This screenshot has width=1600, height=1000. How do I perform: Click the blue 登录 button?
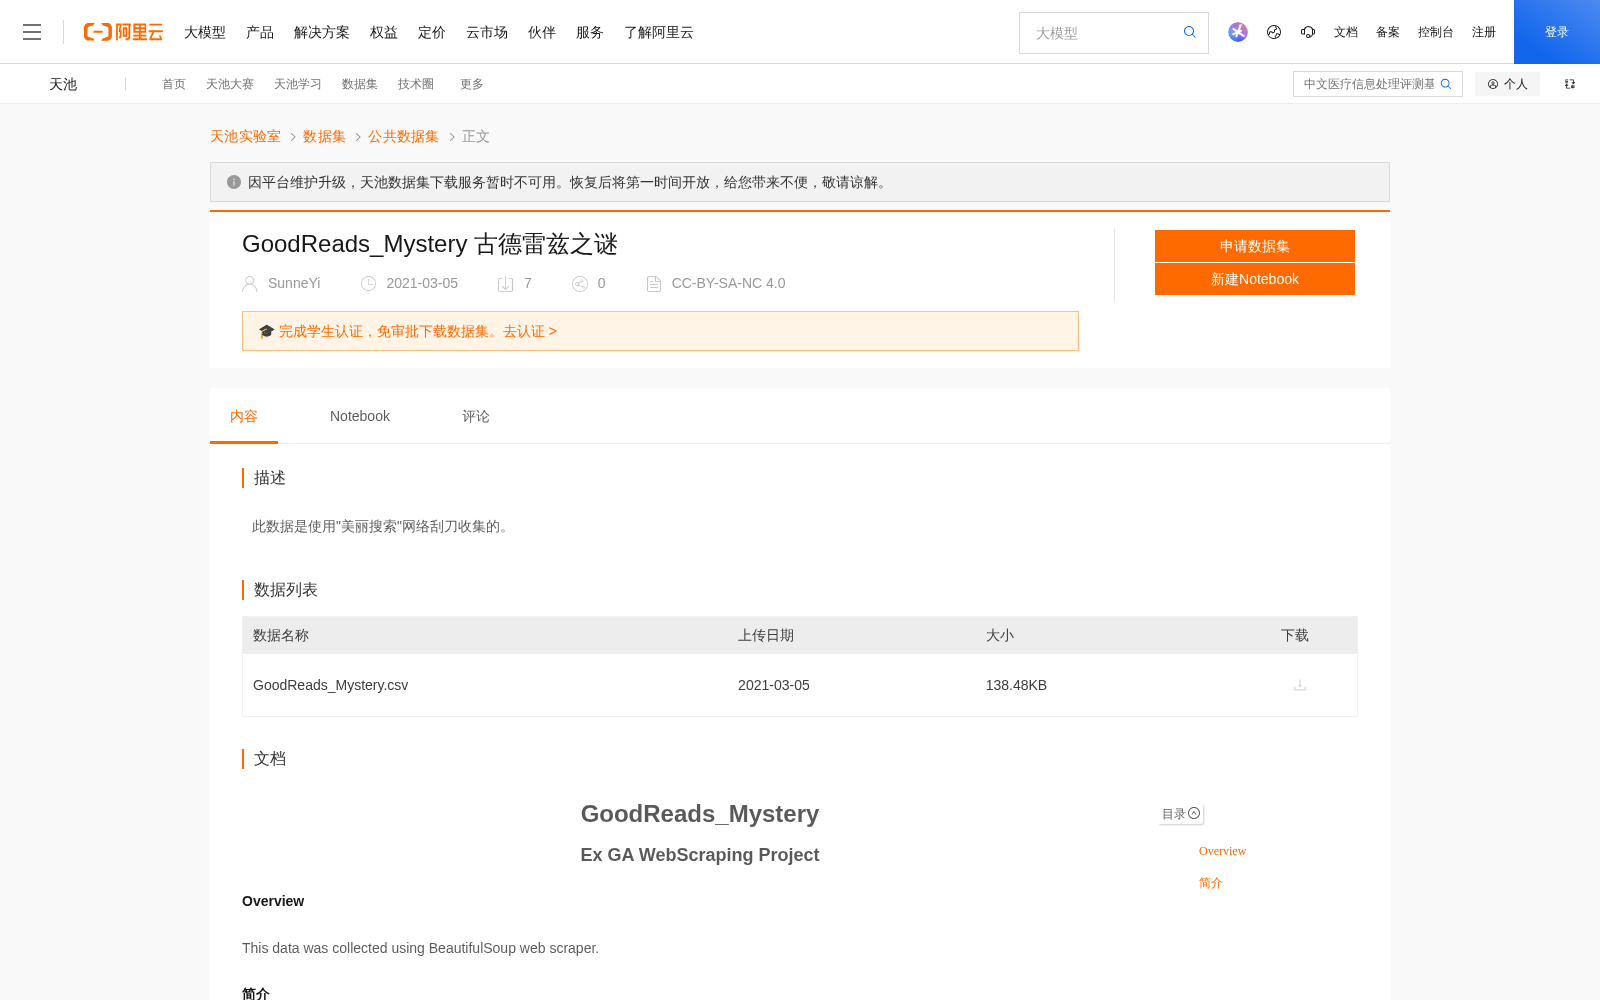click(1557, 32)
